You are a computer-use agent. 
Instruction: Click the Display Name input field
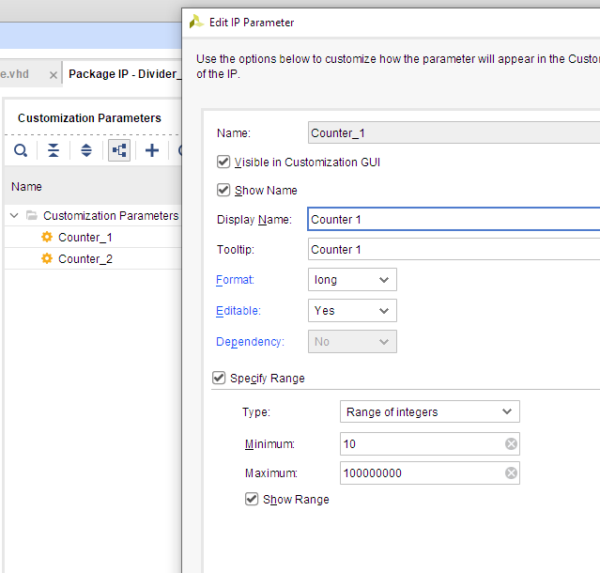coord(450,220)
